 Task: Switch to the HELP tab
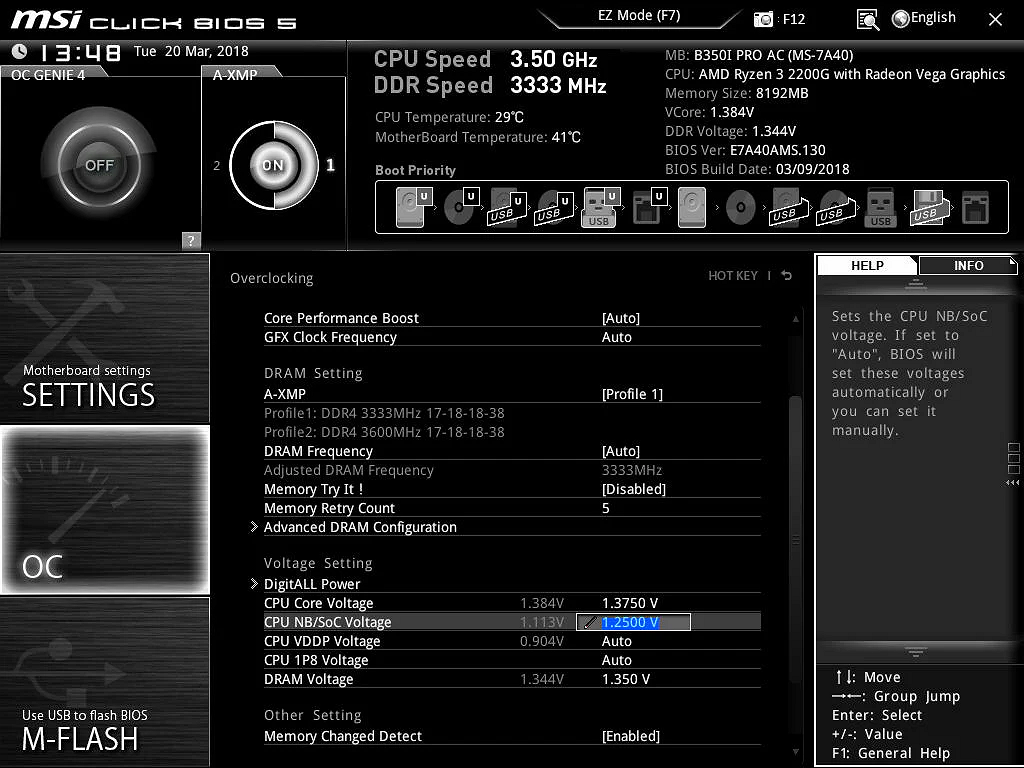point(867,265)
